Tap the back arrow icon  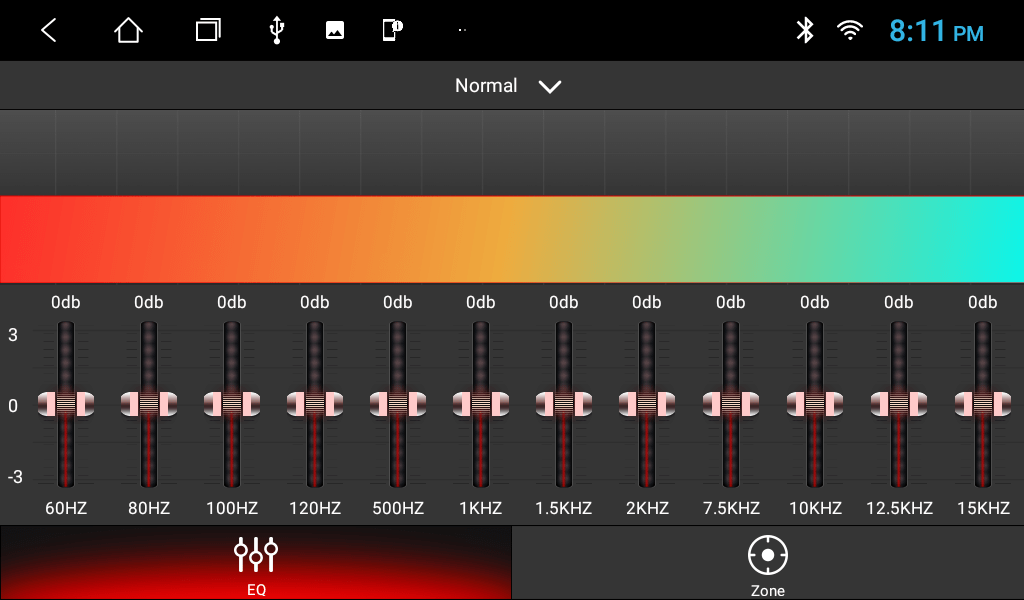pos(48,31)
